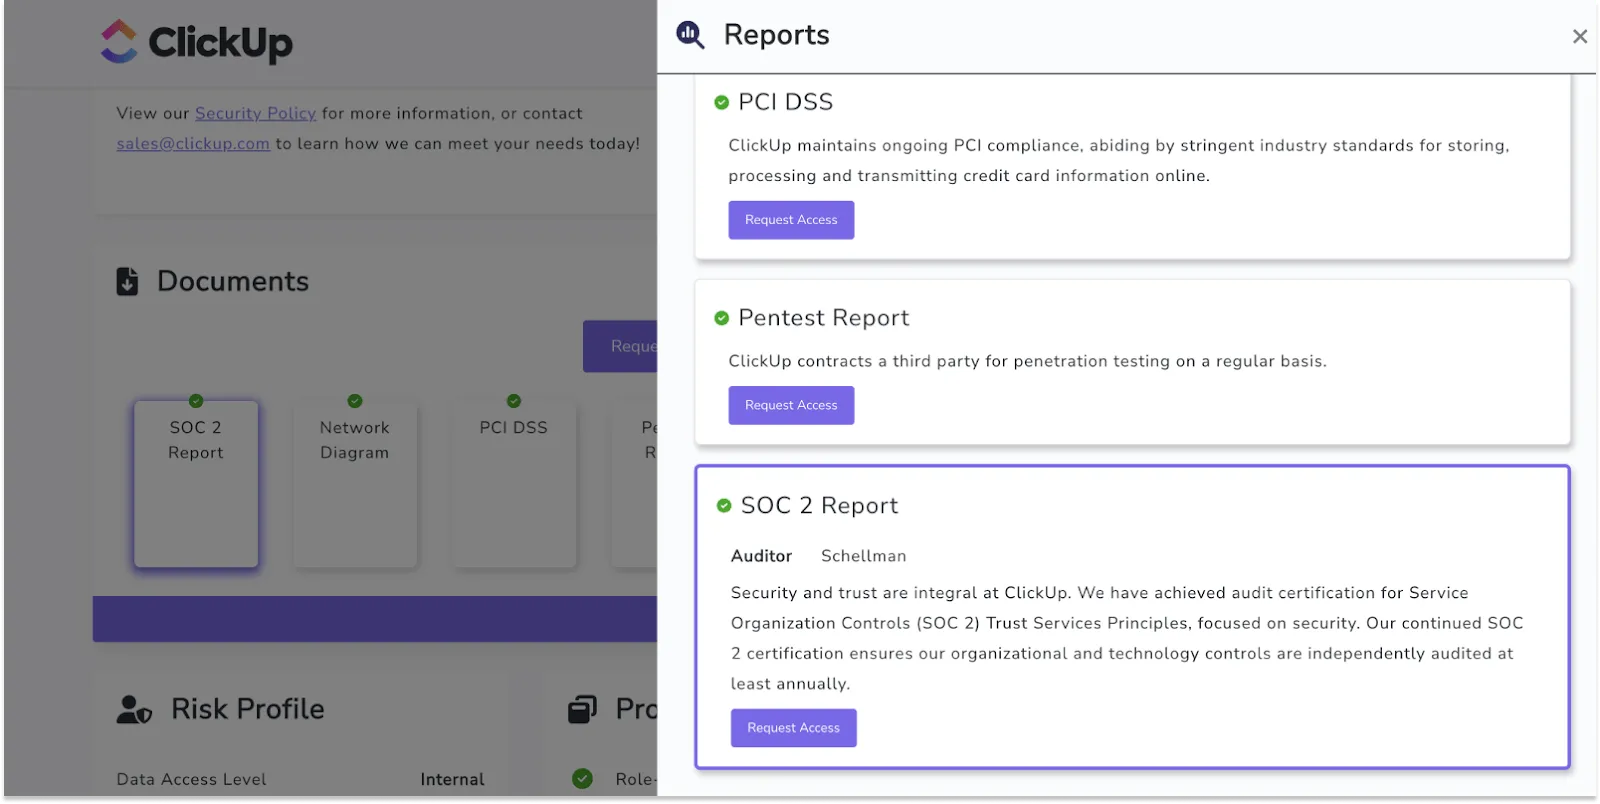Click the Documents section heading
The width and height of the screenshot is (1600, 804).
tap(233, 282)
